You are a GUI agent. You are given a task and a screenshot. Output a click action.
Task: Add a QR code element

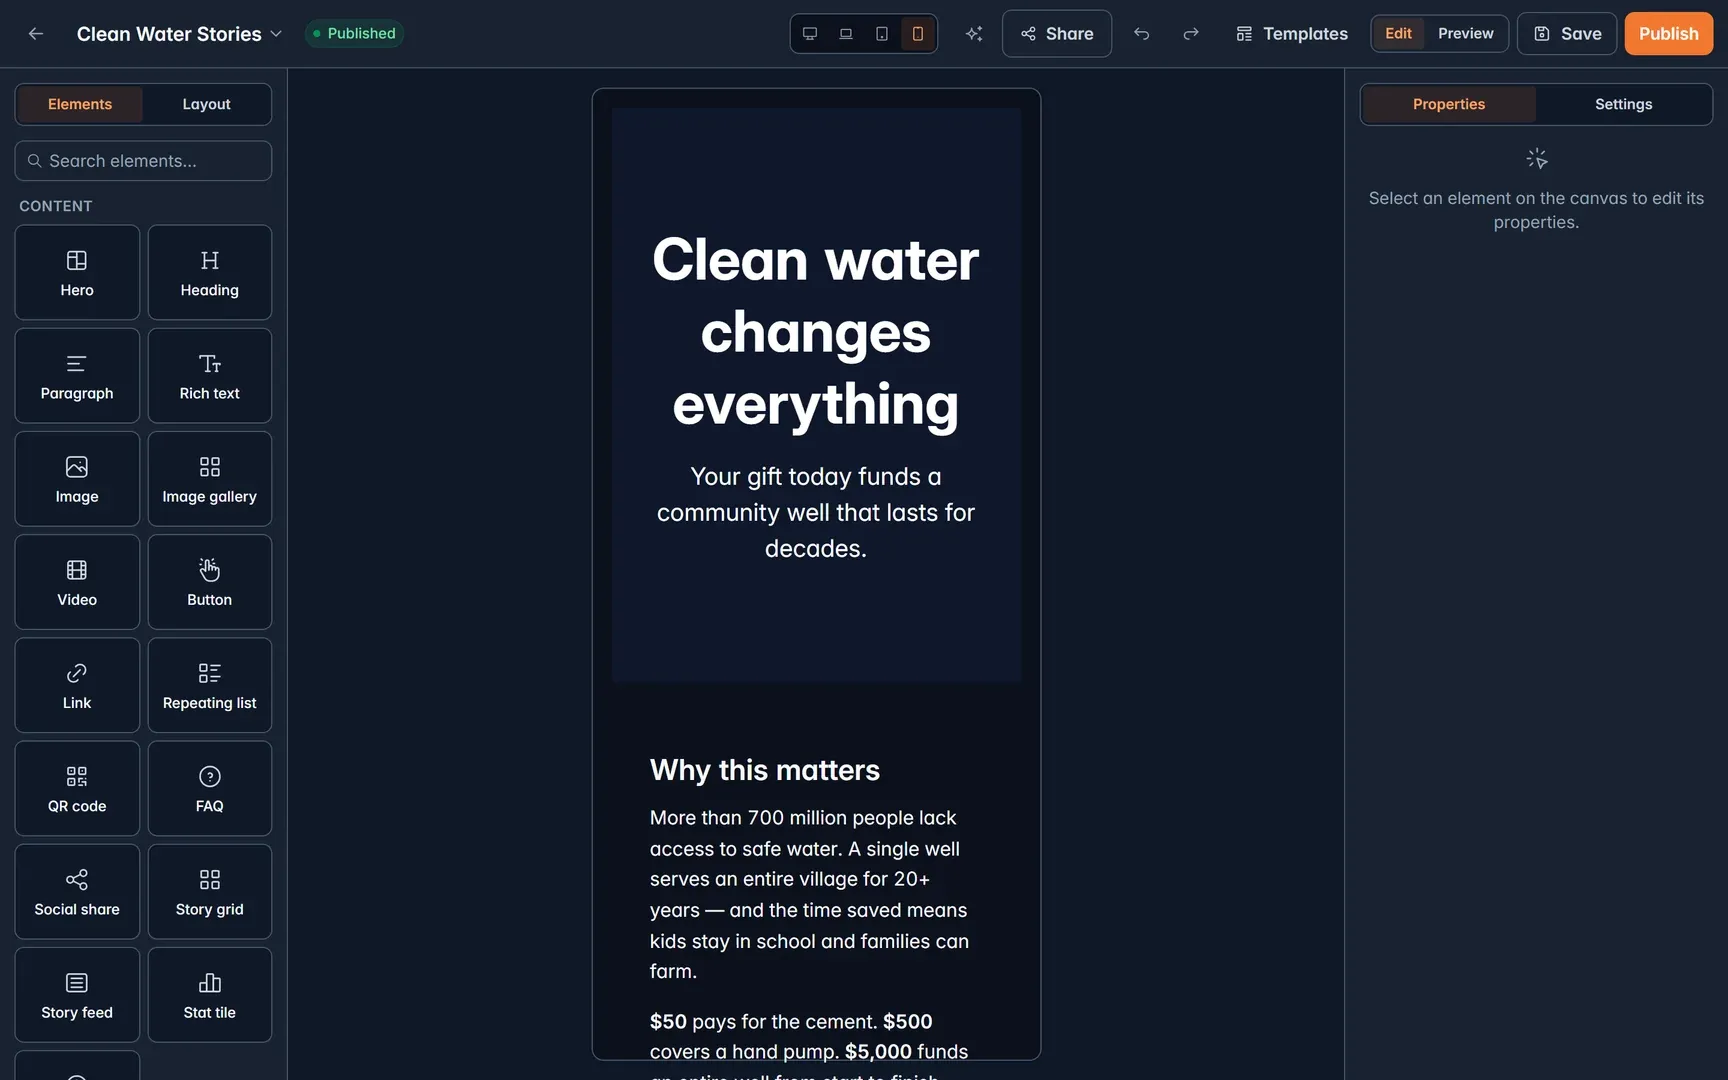click(x=77, y=788)
